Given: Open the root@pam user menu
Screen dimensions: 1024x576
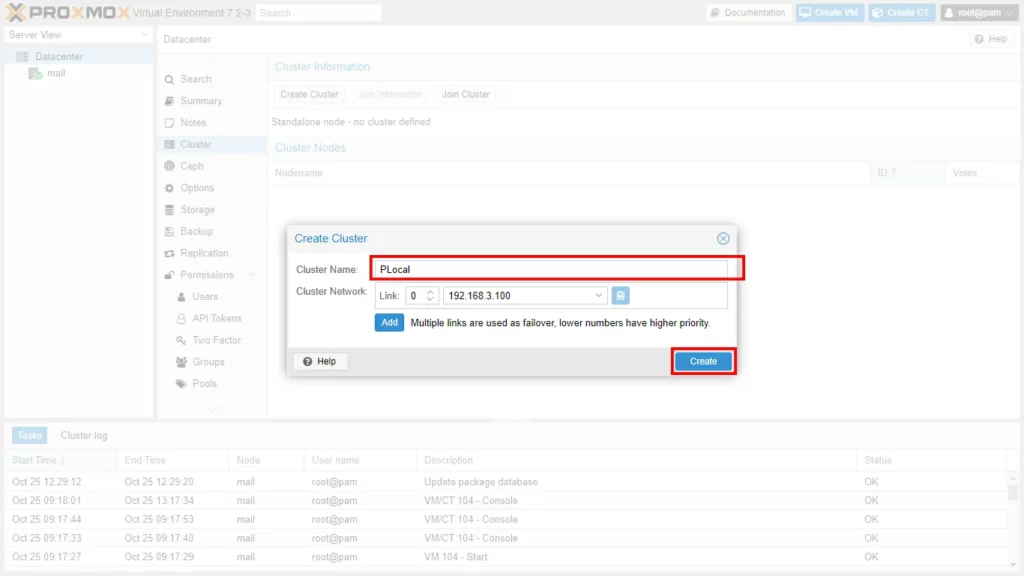Looking at the screenshot, I should 978,13.
